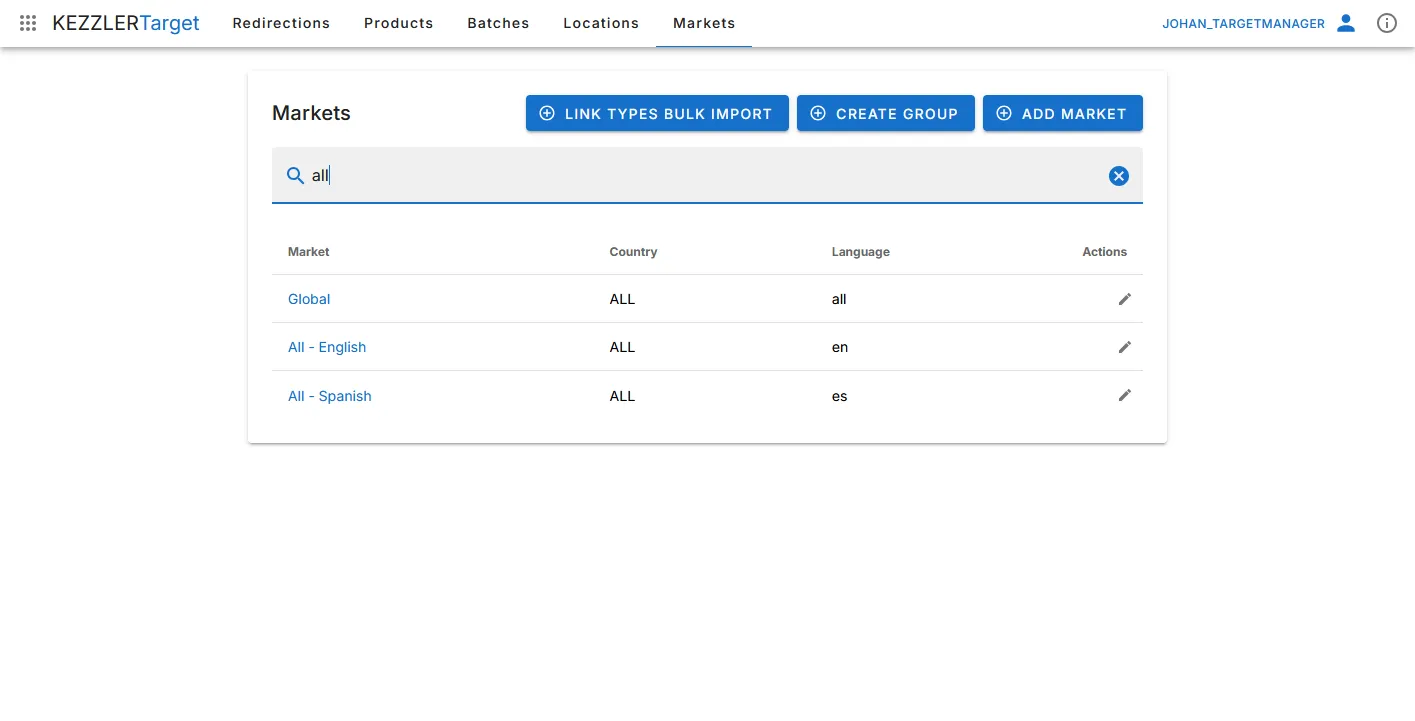Open the info icon in header

1386,23
